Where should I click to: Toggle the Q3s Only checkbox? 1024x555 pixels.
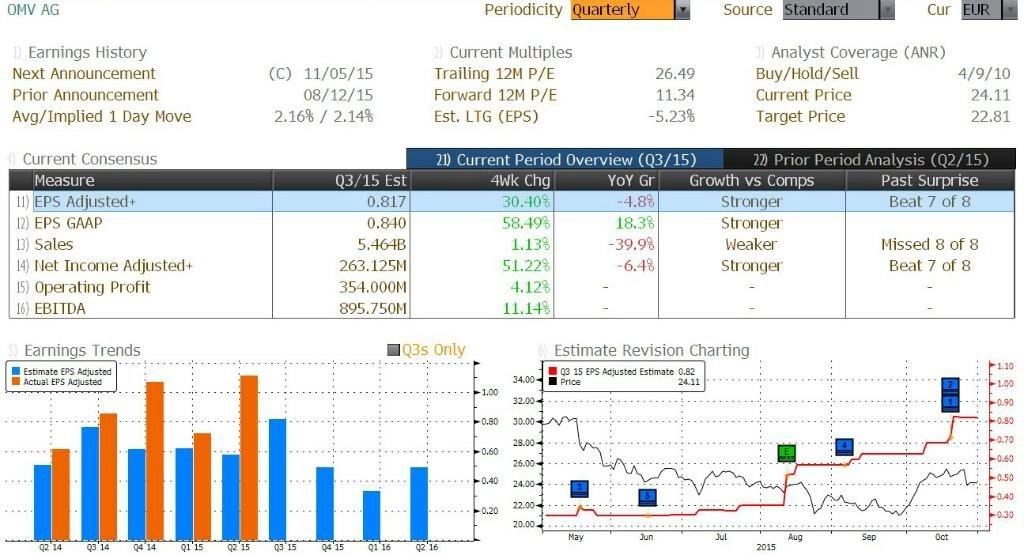tap(393, 351)
